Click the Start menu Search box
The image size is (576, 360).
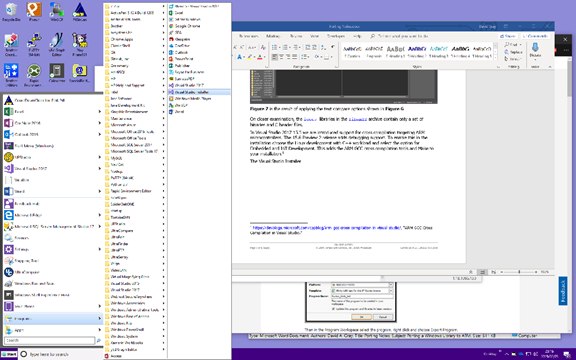point(49,341)
